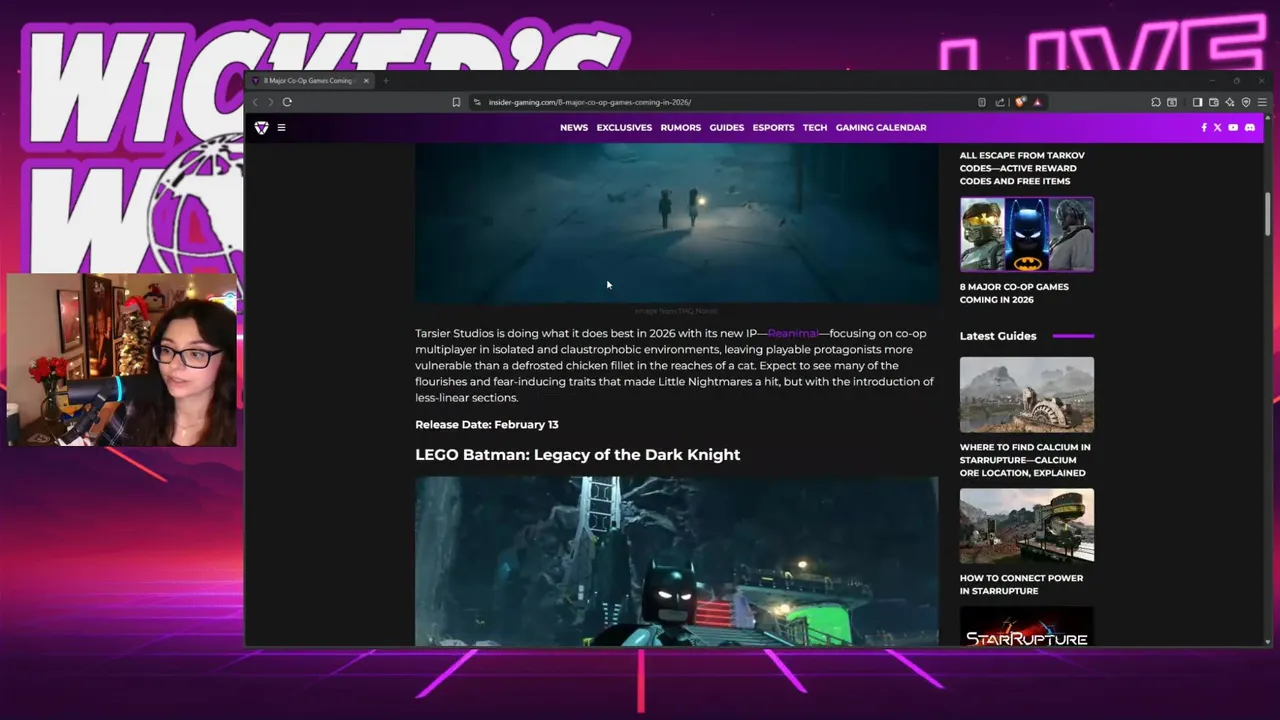Open the X social icon in the header

coord(1218,128)
